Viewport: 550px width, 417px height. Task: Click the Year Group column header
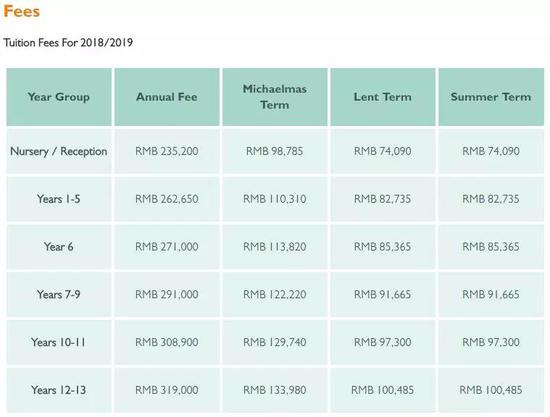click(59, 97)
